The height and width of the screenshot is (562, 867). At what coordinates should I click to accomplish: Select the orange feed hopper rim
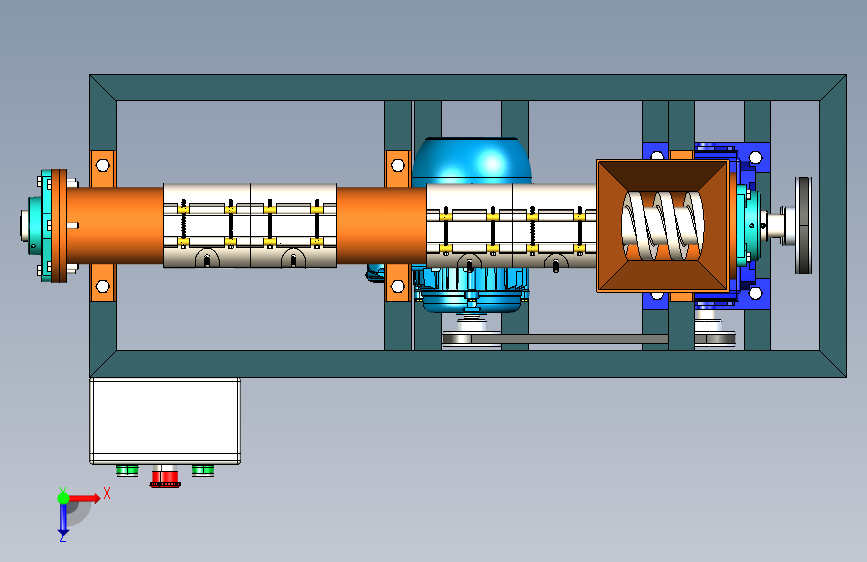[663, 226]
